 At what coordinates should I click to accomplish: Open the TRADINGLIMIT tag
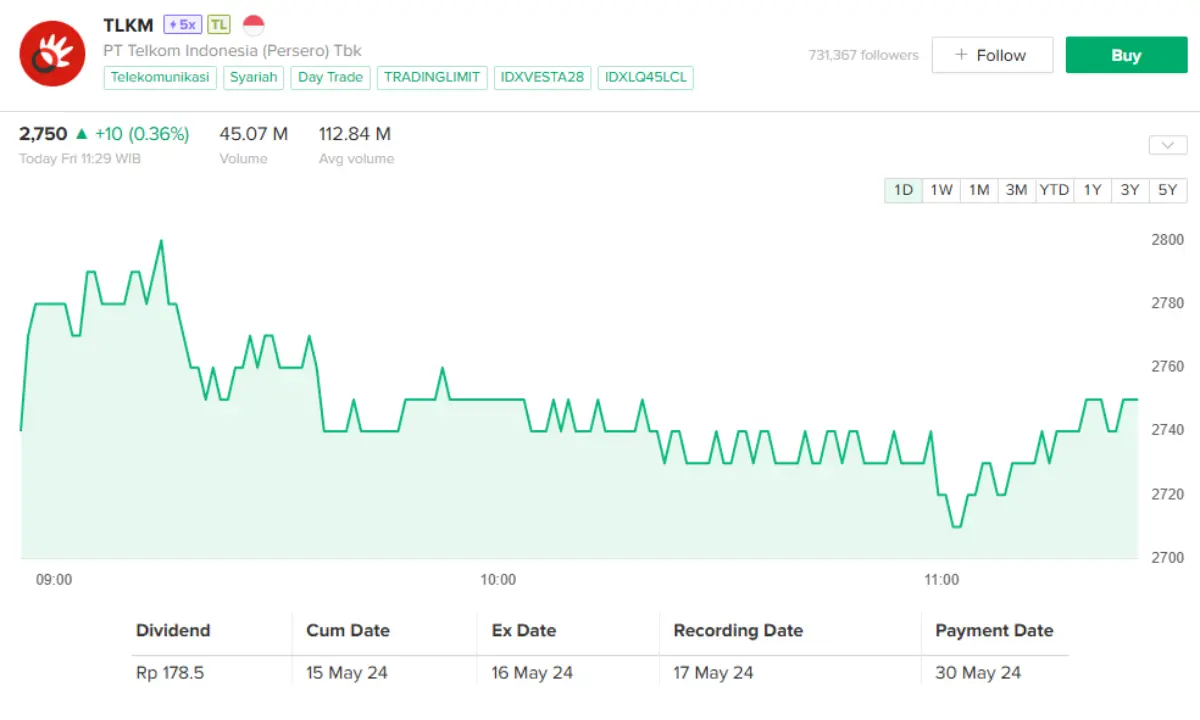pyautogui.click(x=432, y=77)
